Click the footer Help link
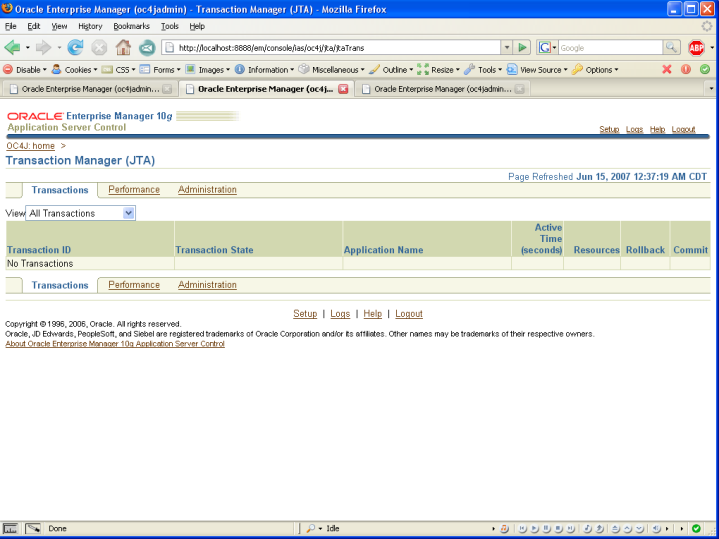The width and height of the screenshot is (719, 539). (372, 314)
